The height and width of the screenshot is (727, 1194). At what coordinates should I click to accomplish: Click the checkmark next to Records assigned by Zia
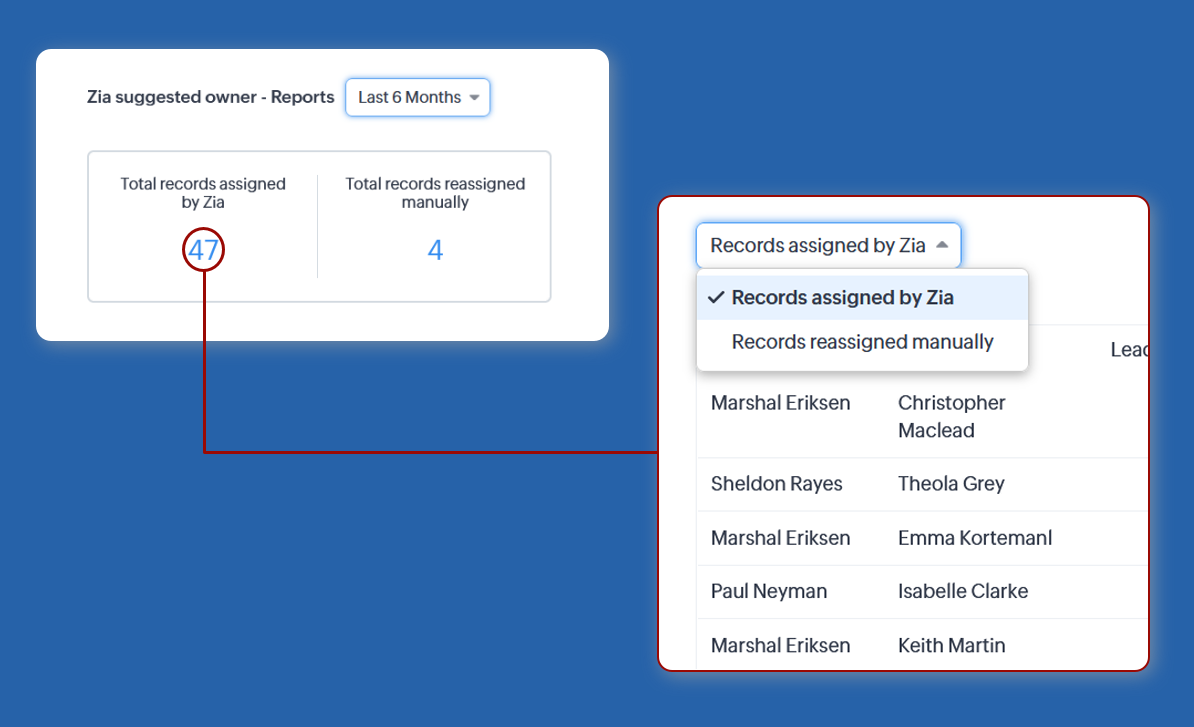coord(716,298)
